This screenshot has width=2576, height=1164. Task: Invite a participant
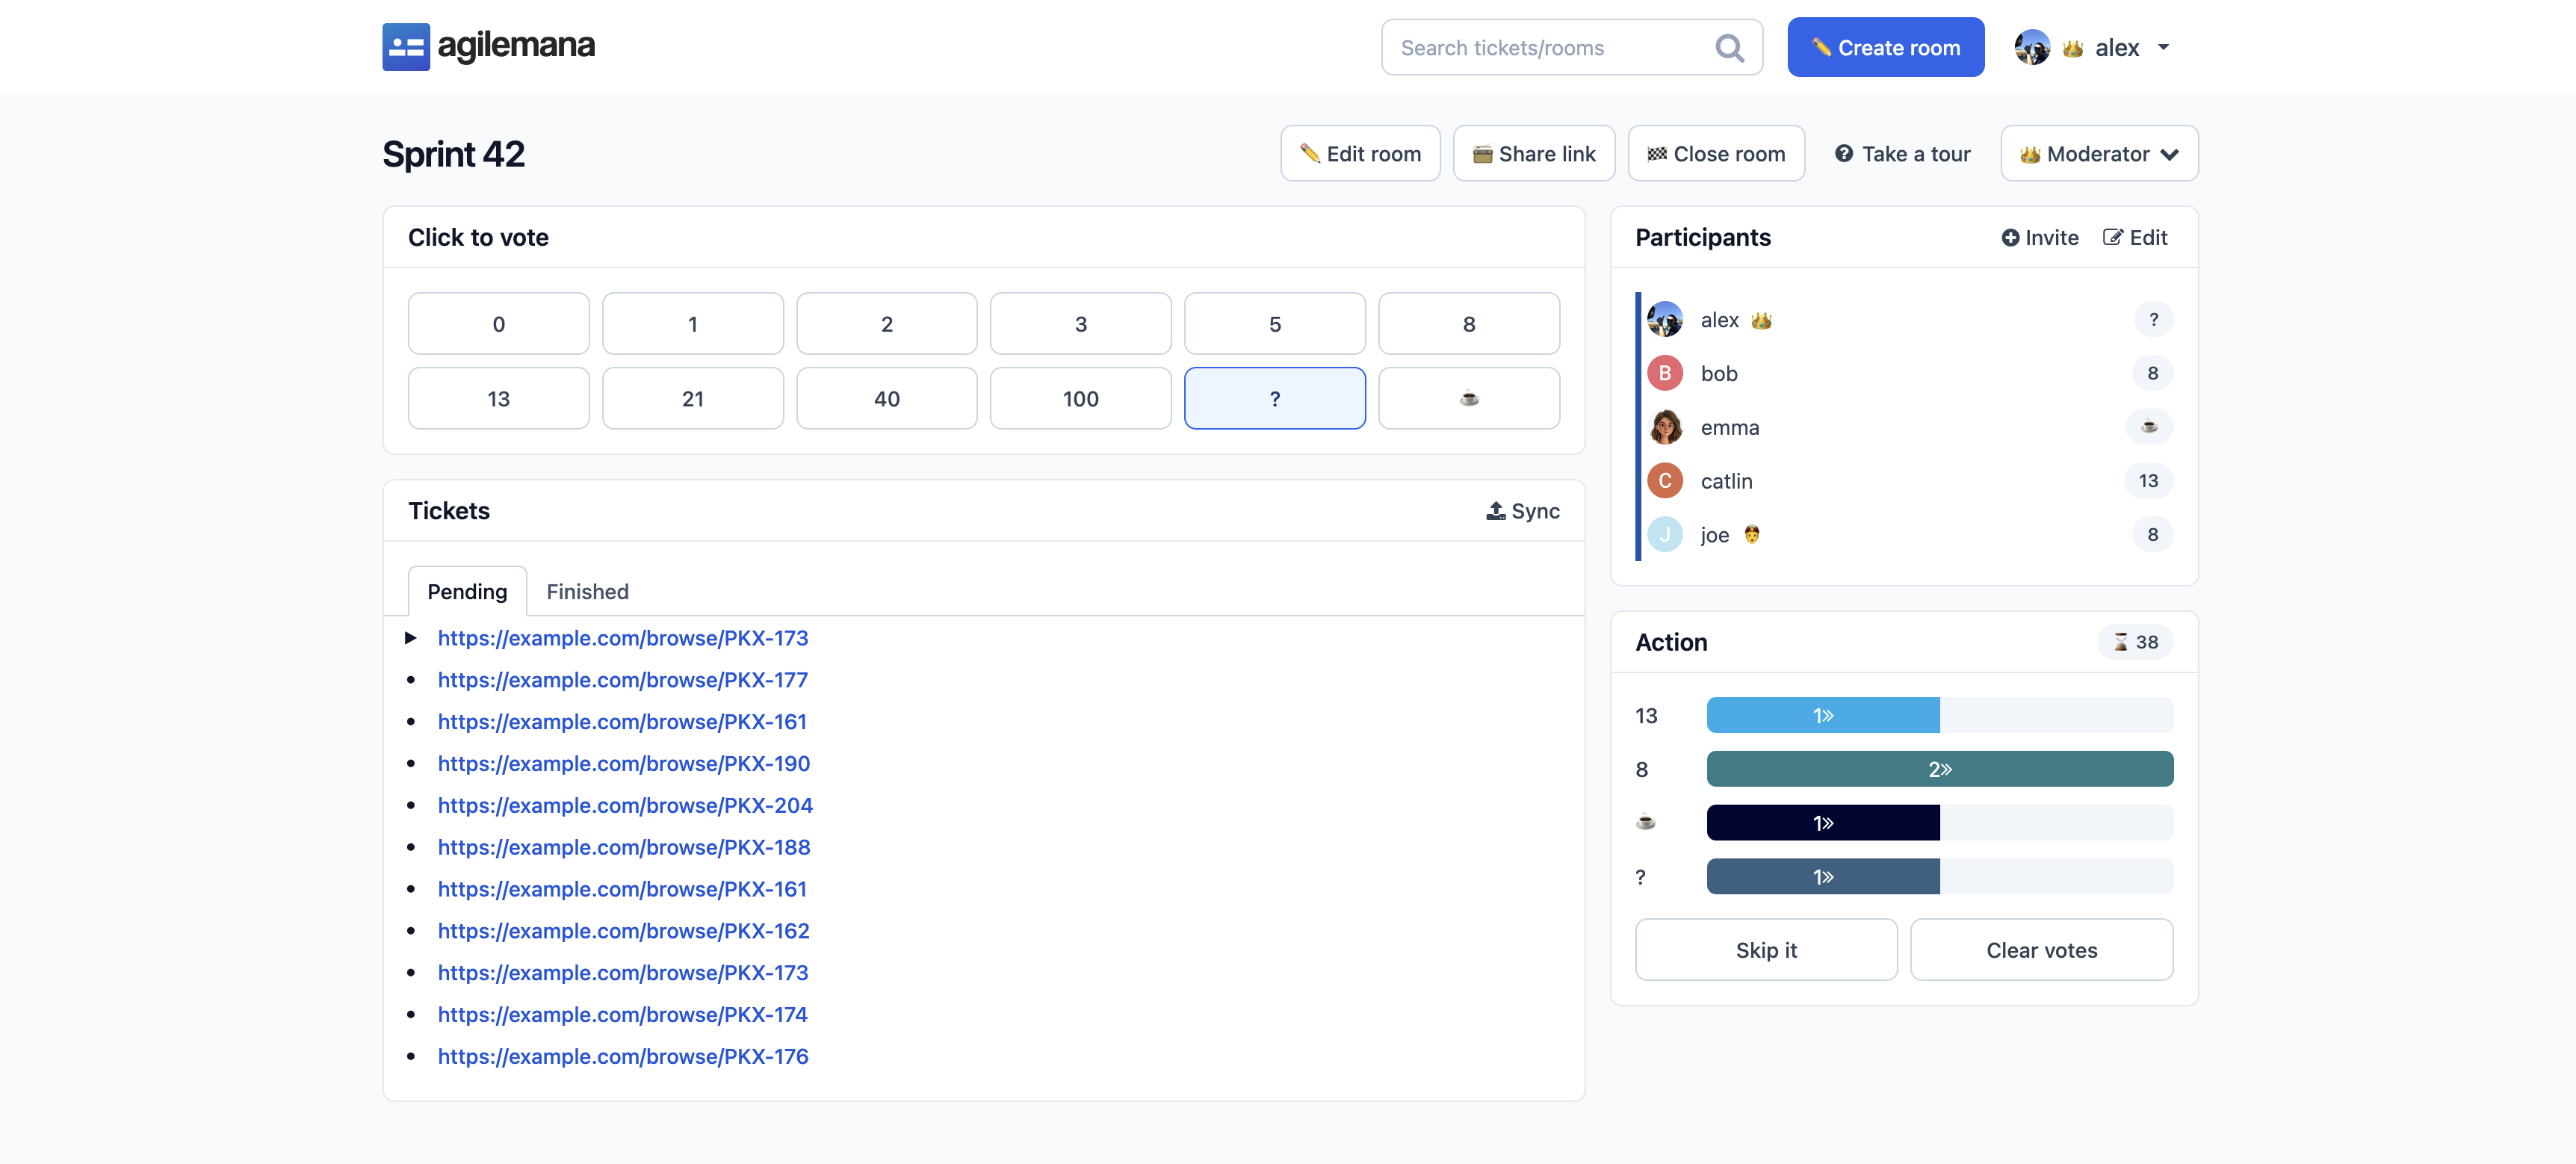coord(2039,238)
